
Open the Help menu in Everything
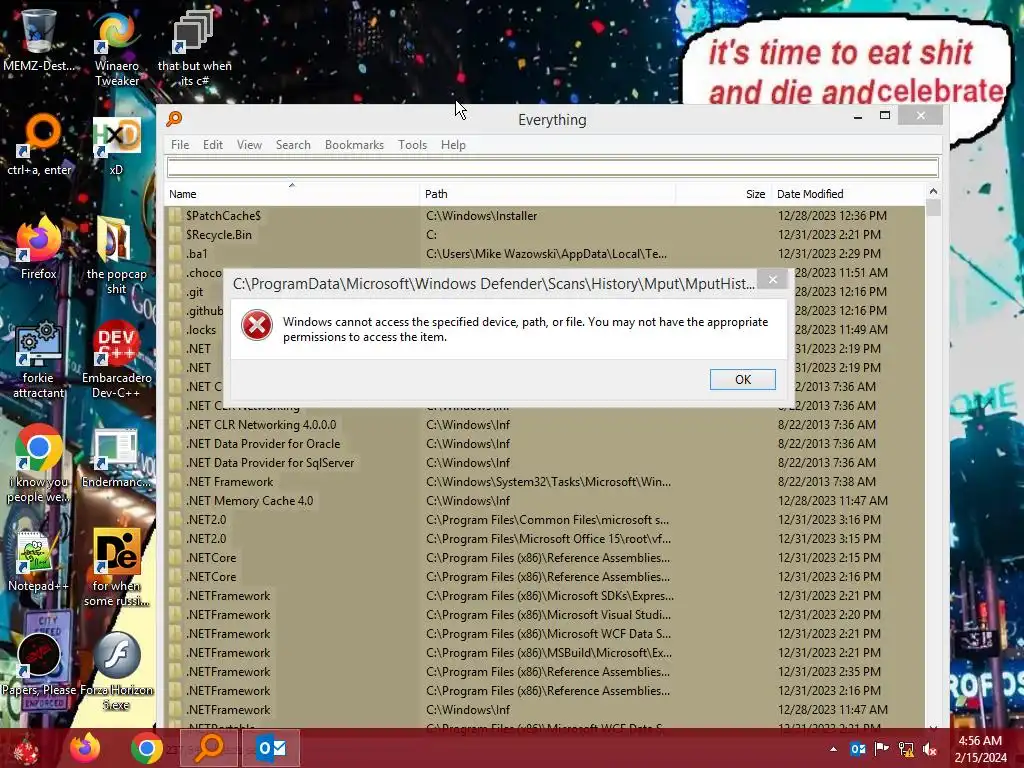coord(453,145)
